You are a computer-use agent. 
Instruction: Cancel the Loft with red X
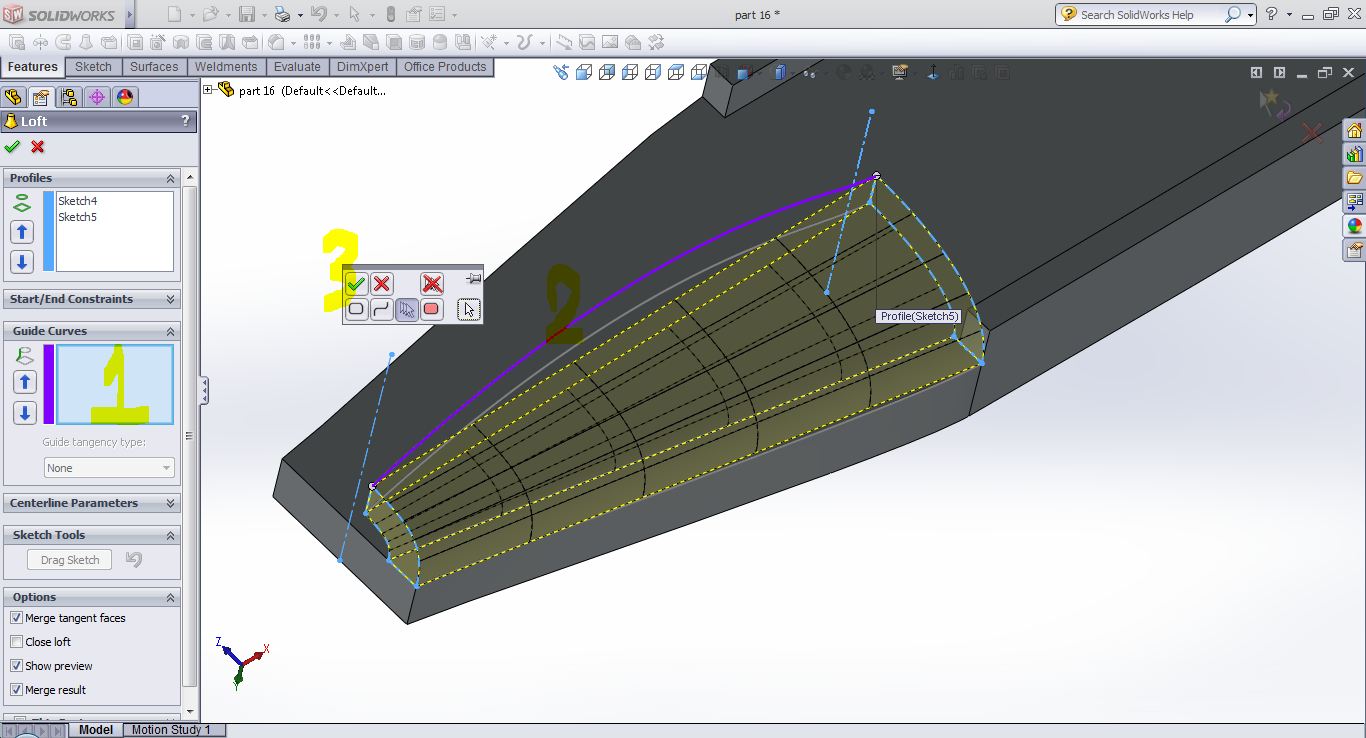pos(38,147)
